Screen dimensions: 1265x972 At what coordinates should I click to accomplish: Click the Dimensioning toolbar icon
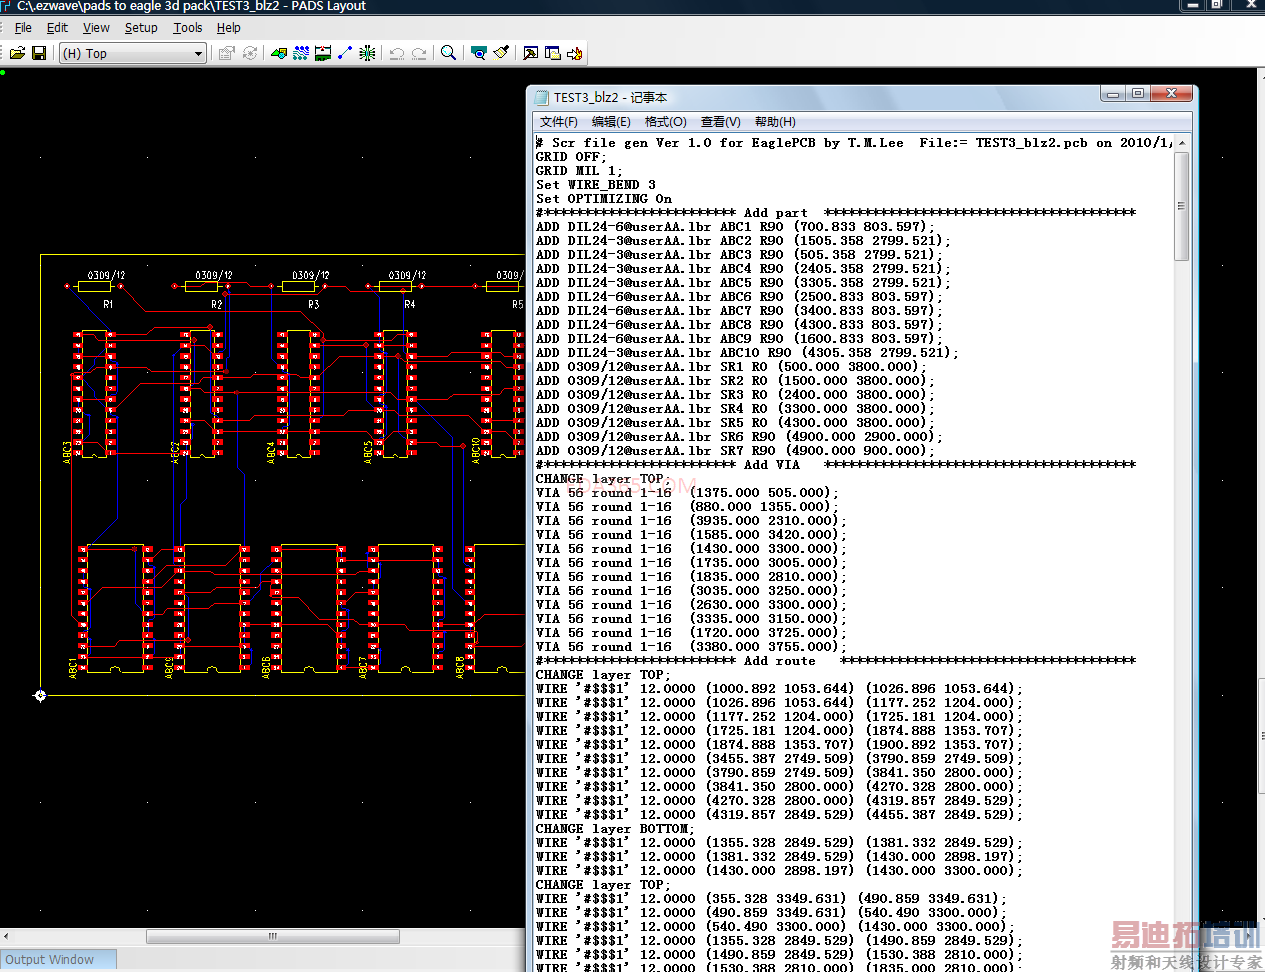click(x=323, y=53)
